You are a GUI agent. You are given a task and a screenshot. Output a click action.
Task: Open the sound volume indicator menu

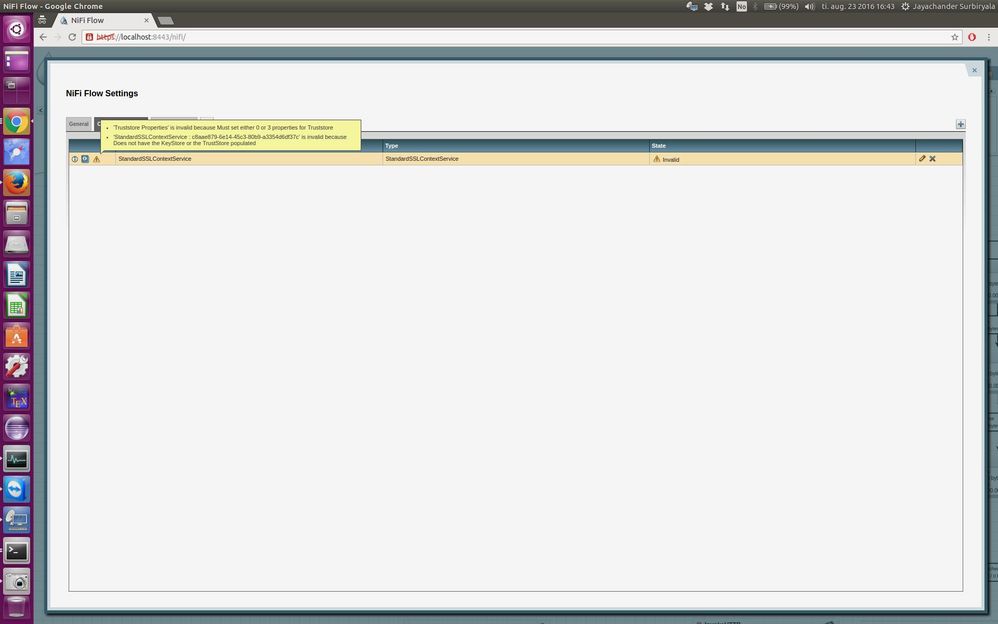(809, 6)
